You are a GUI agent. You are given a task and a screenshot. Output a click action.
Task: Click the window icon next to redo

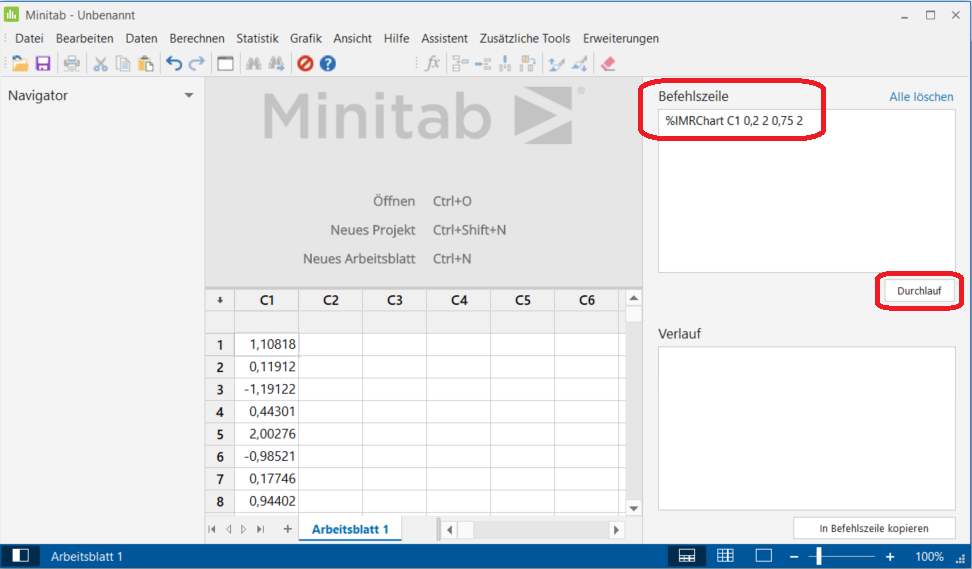tap(225, 63)
